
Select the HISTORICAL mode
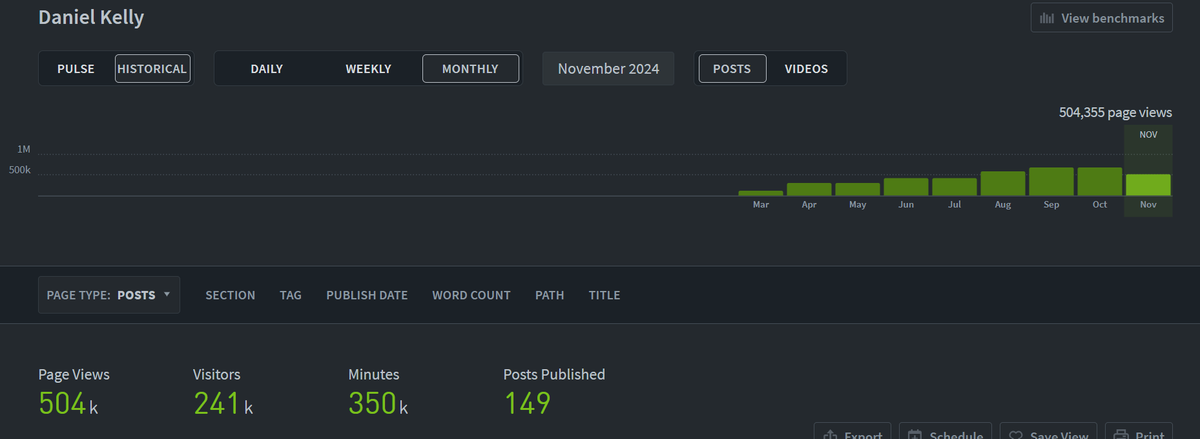tap(152, 69)
